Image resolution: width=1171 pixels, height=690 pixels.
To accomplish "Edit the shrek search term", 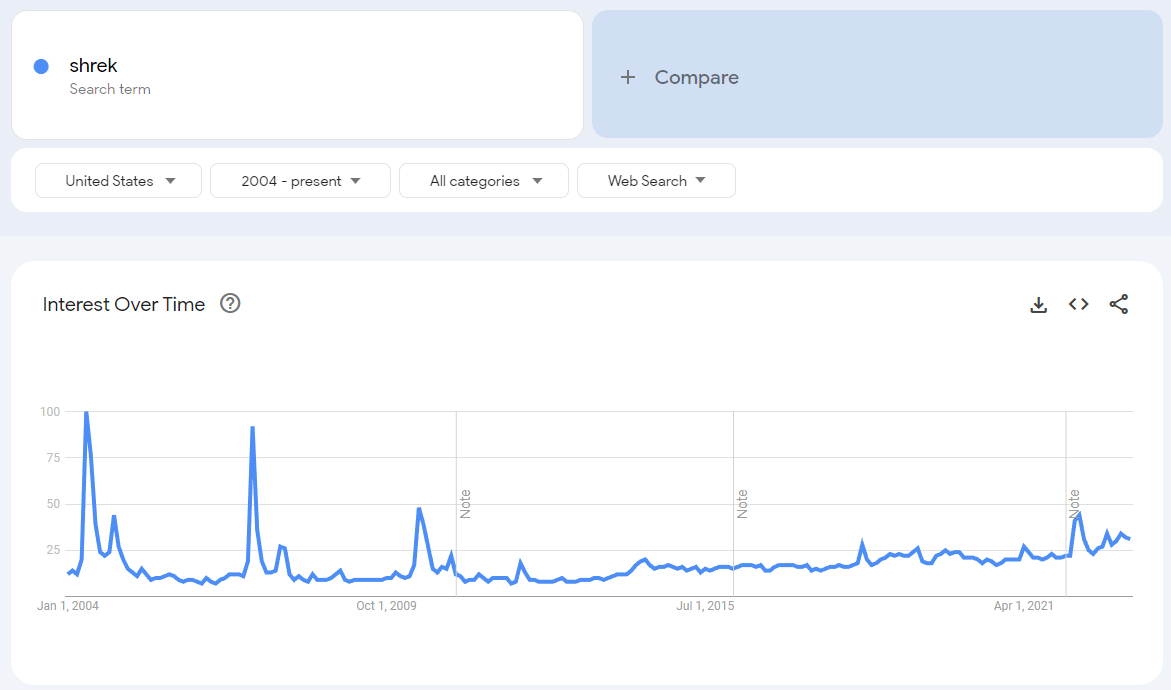I will click(93, 66).
